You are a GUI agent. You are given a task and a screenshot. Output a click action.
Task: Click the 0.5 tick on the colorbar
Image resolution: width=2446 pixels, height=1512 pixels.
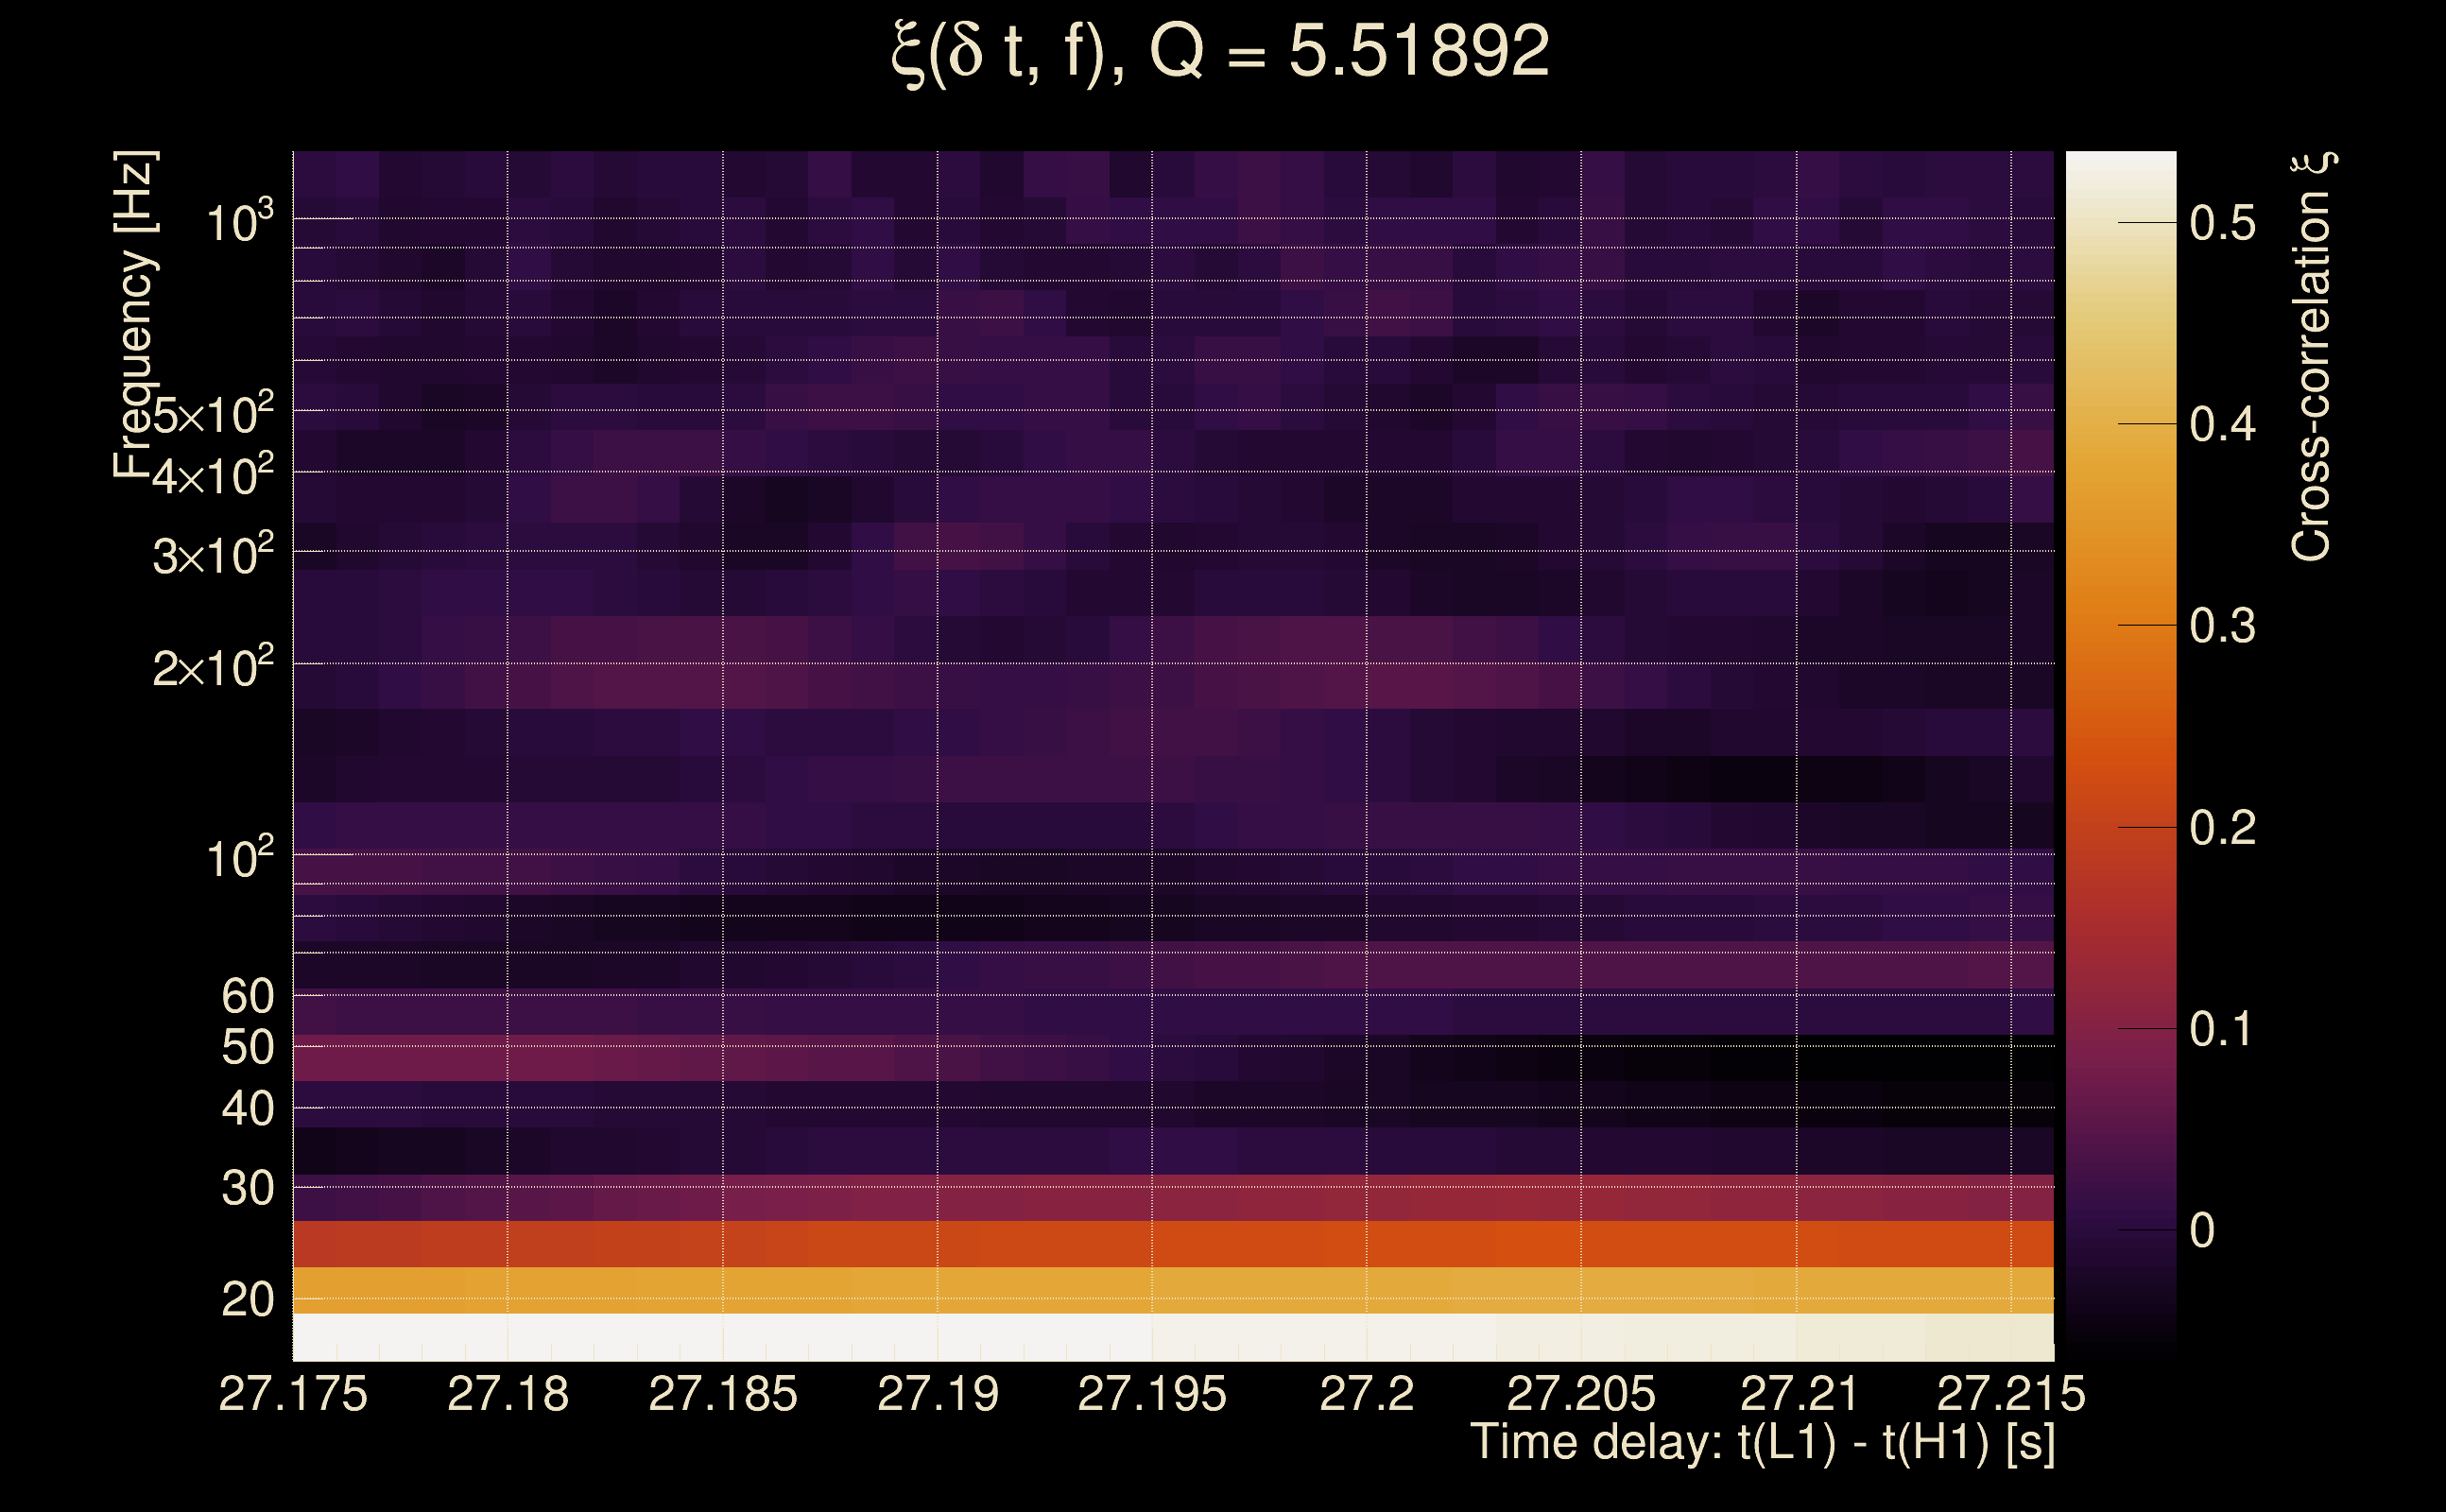point(2222,222)
